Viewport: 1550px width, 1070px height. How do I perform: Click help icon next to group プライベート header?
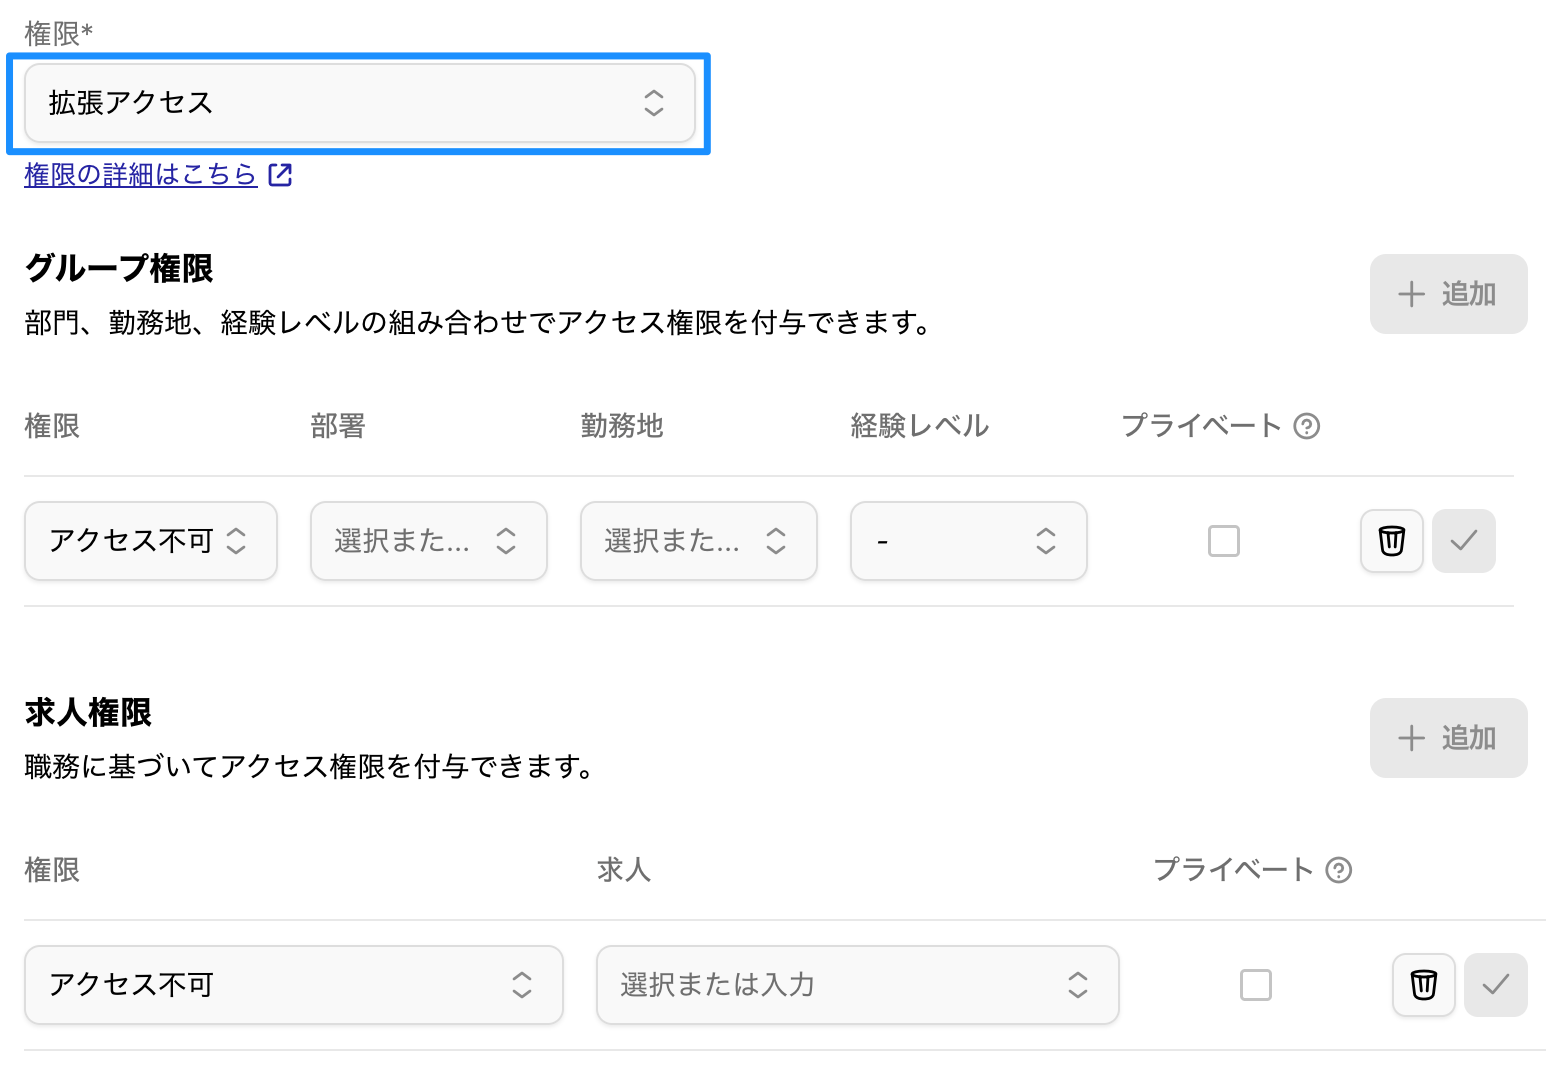tap(1306, 427)
